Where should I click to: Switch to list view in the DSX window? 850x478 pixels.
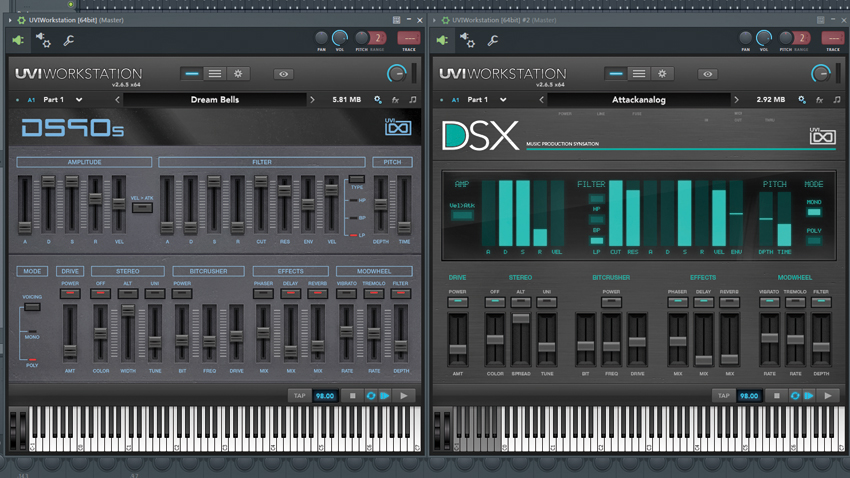639,74
